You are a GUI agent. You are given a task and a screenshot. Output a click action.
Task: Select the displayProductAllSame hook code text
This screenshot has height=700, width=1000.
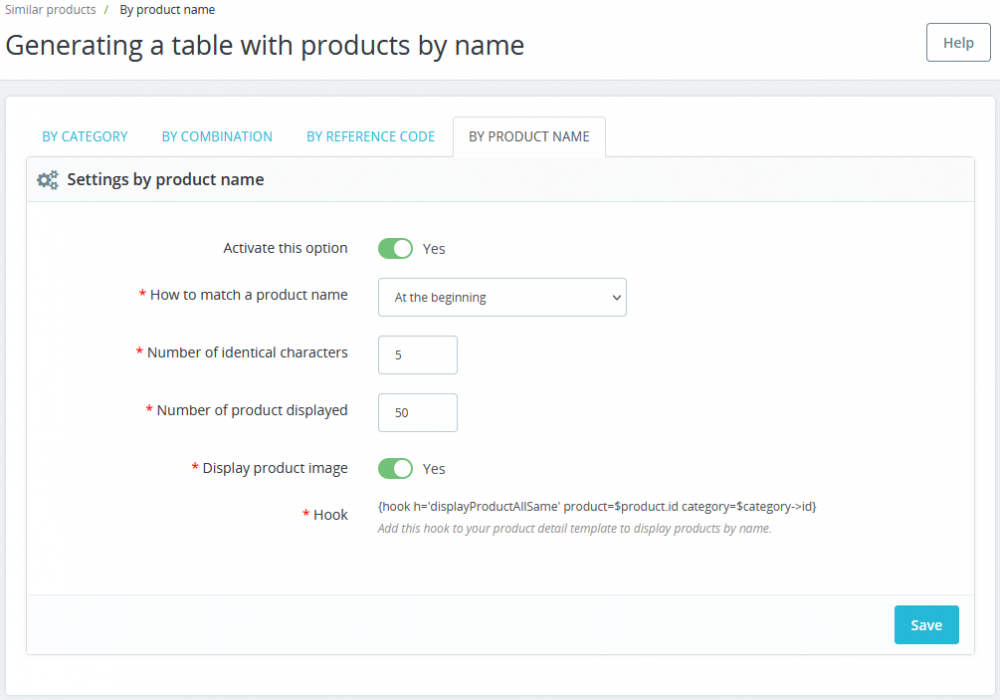click(597, 506)
